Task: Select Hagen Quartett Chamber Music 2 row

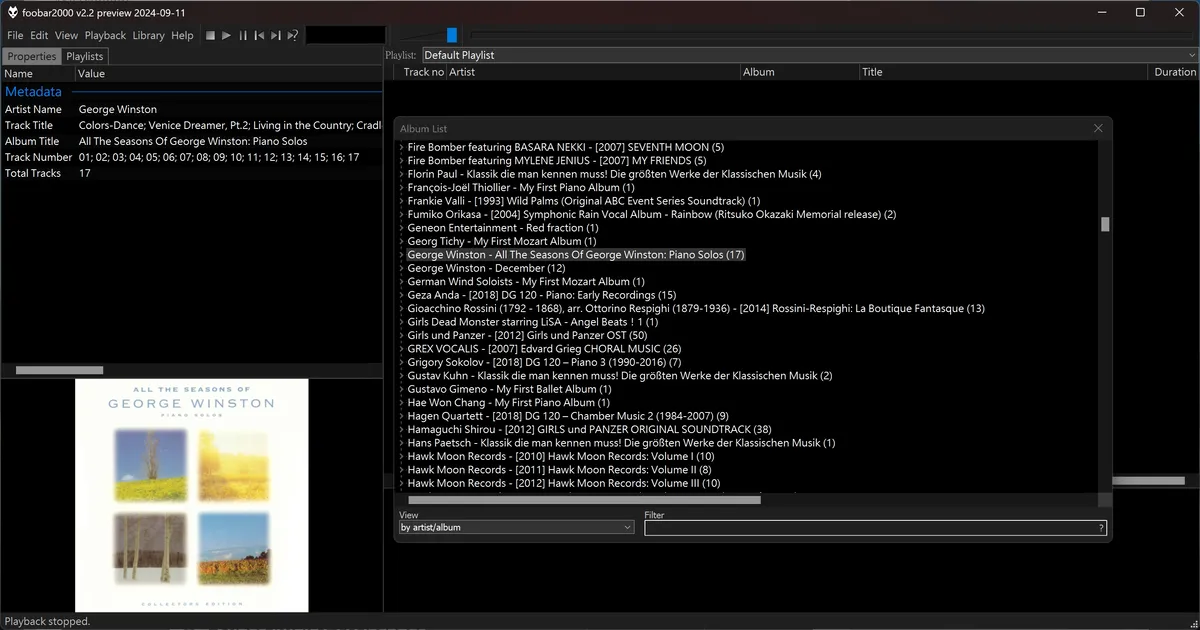Action: pos(568,416)
